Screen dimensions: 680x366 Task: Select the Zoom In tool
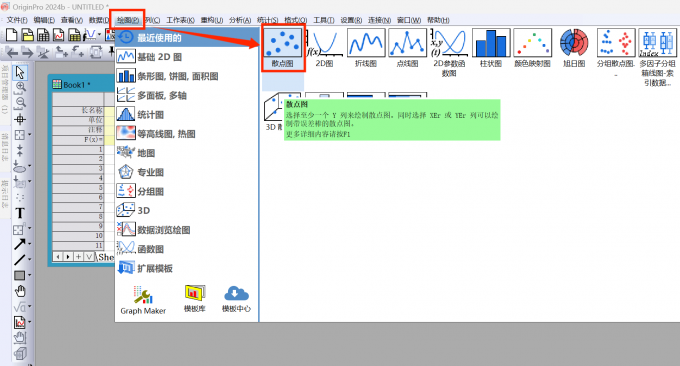[20, 87]
